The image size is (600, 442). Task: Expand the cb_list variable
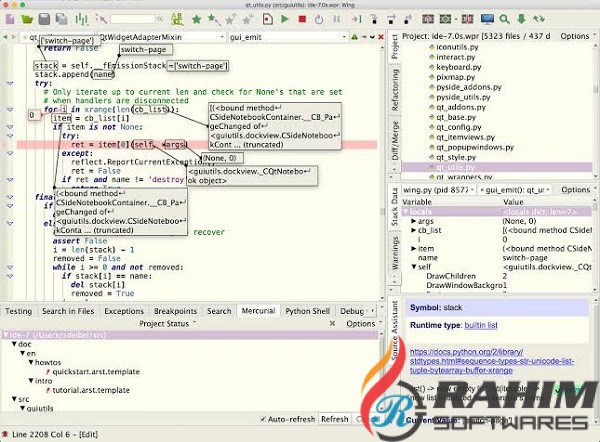coord(413,230)
